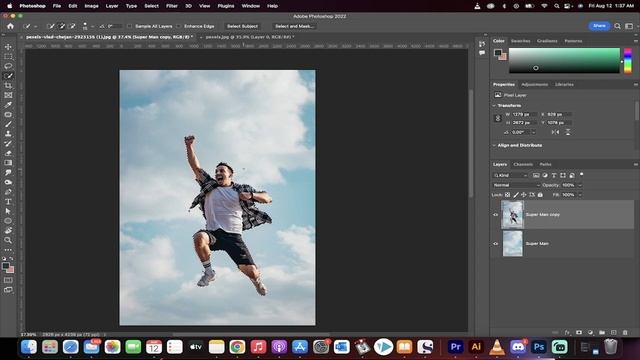This screenshot has height=360, width=640.
Task: Open the rotation angle dropdown in Properties
Action: click(x=533, y=132)
